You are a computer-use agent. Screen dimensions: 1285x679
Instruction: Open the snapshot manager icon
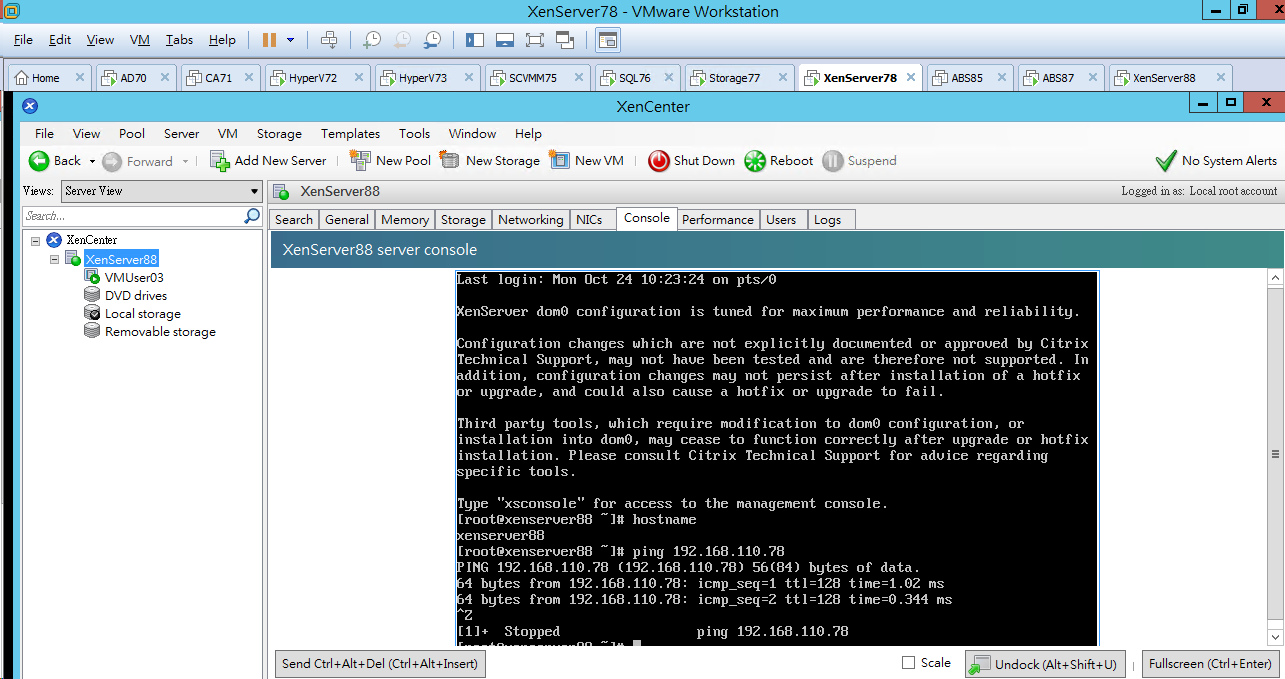[432, 40]
